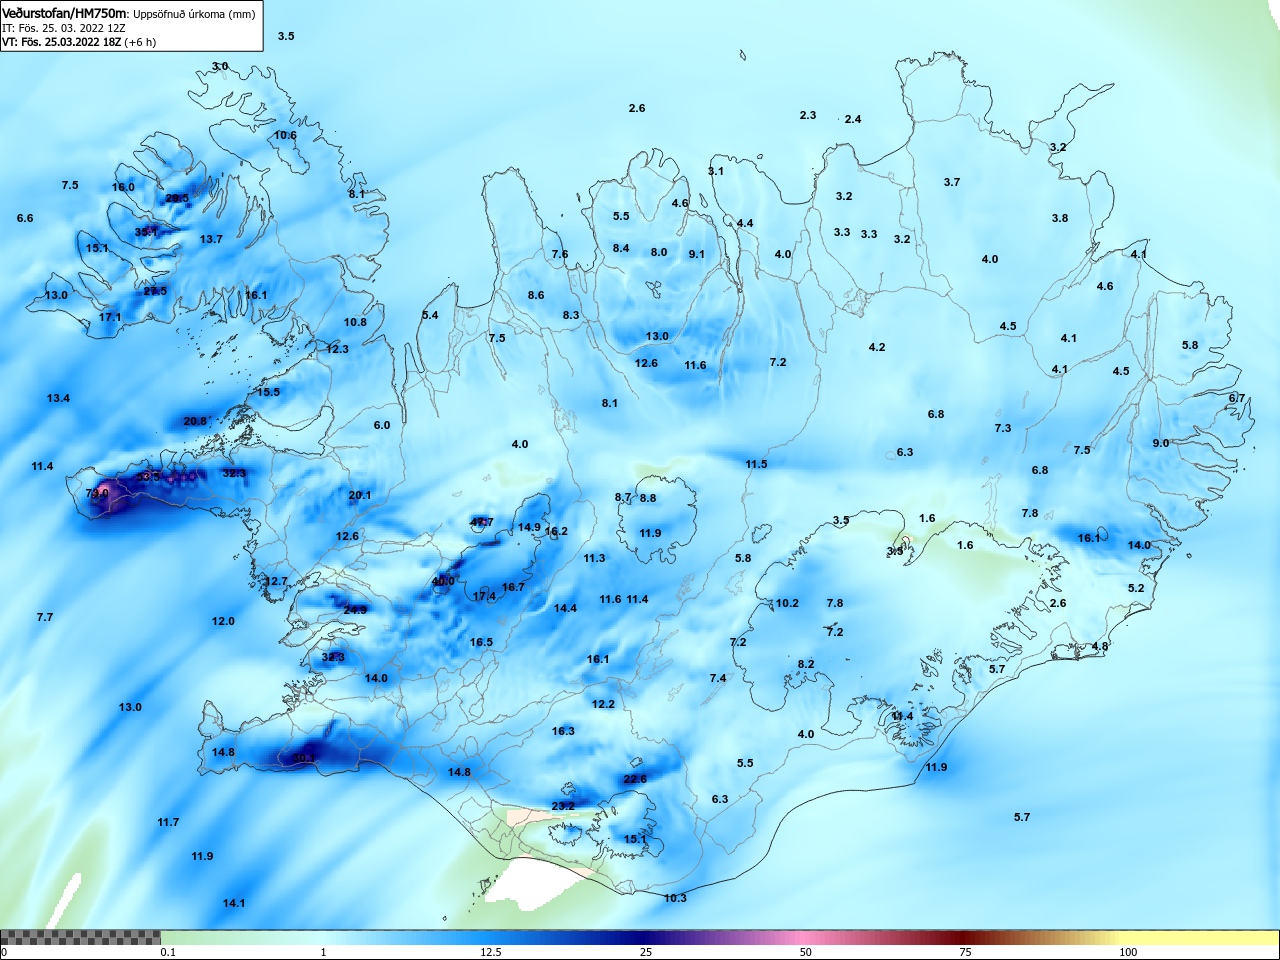Select the precipitation value 10.8
Viewport: 1280px width, 960px height.
point(355,323)
